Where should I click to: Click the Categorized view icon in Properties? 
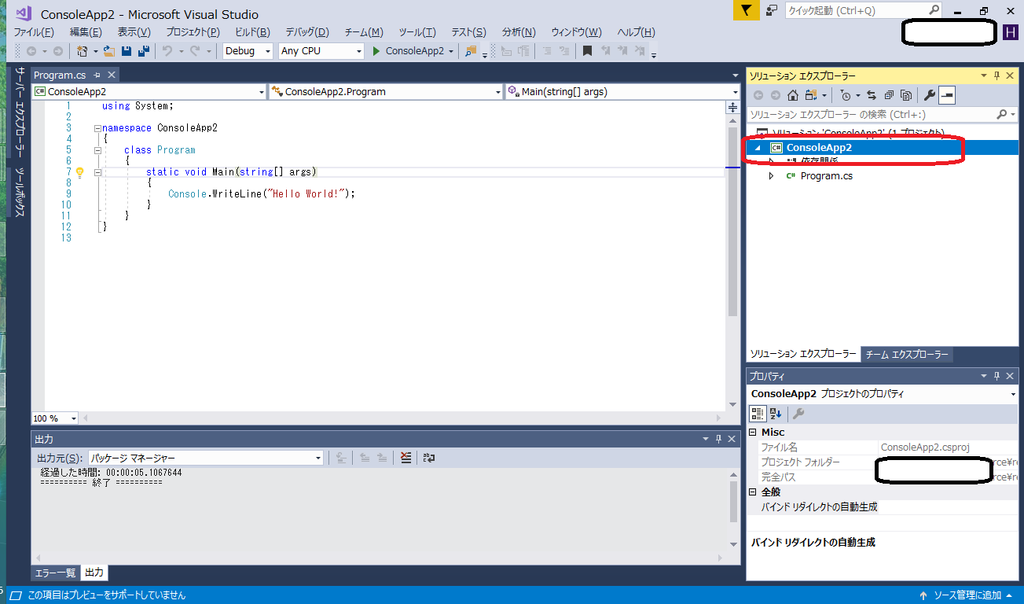(x=758, y=413)
